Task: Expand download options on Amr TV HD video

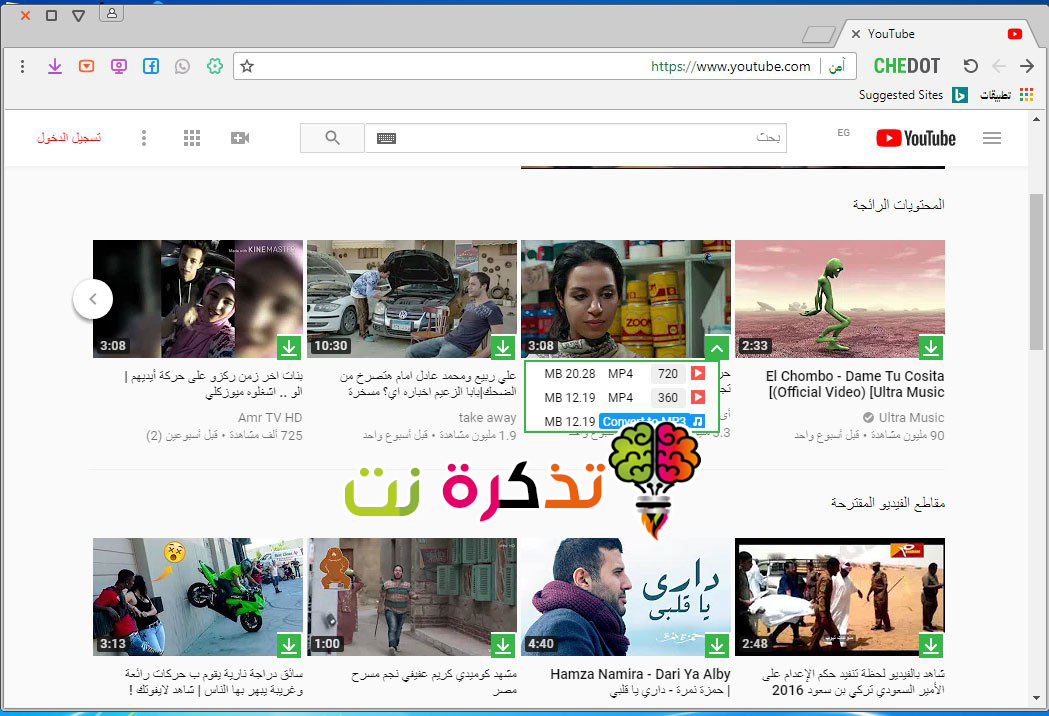Action: 288,347
